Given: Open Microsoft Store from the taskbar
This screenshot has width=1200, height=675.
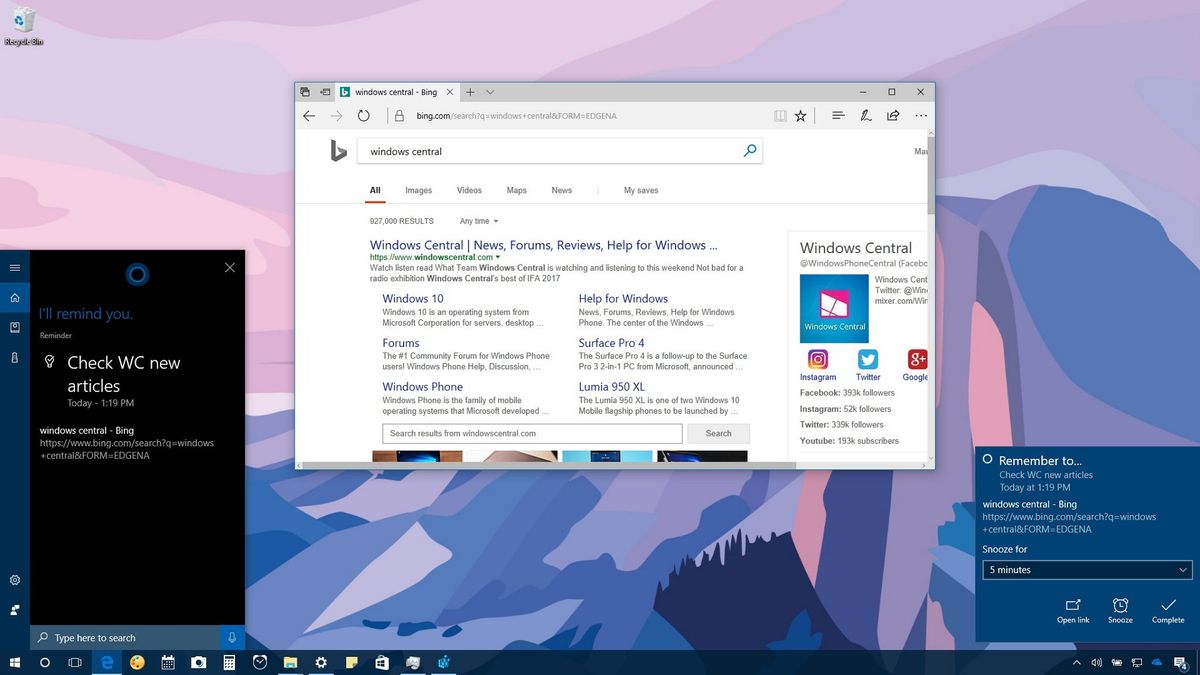Looking at the screenshot, I should pyautogui.click(x=381, y=662).
